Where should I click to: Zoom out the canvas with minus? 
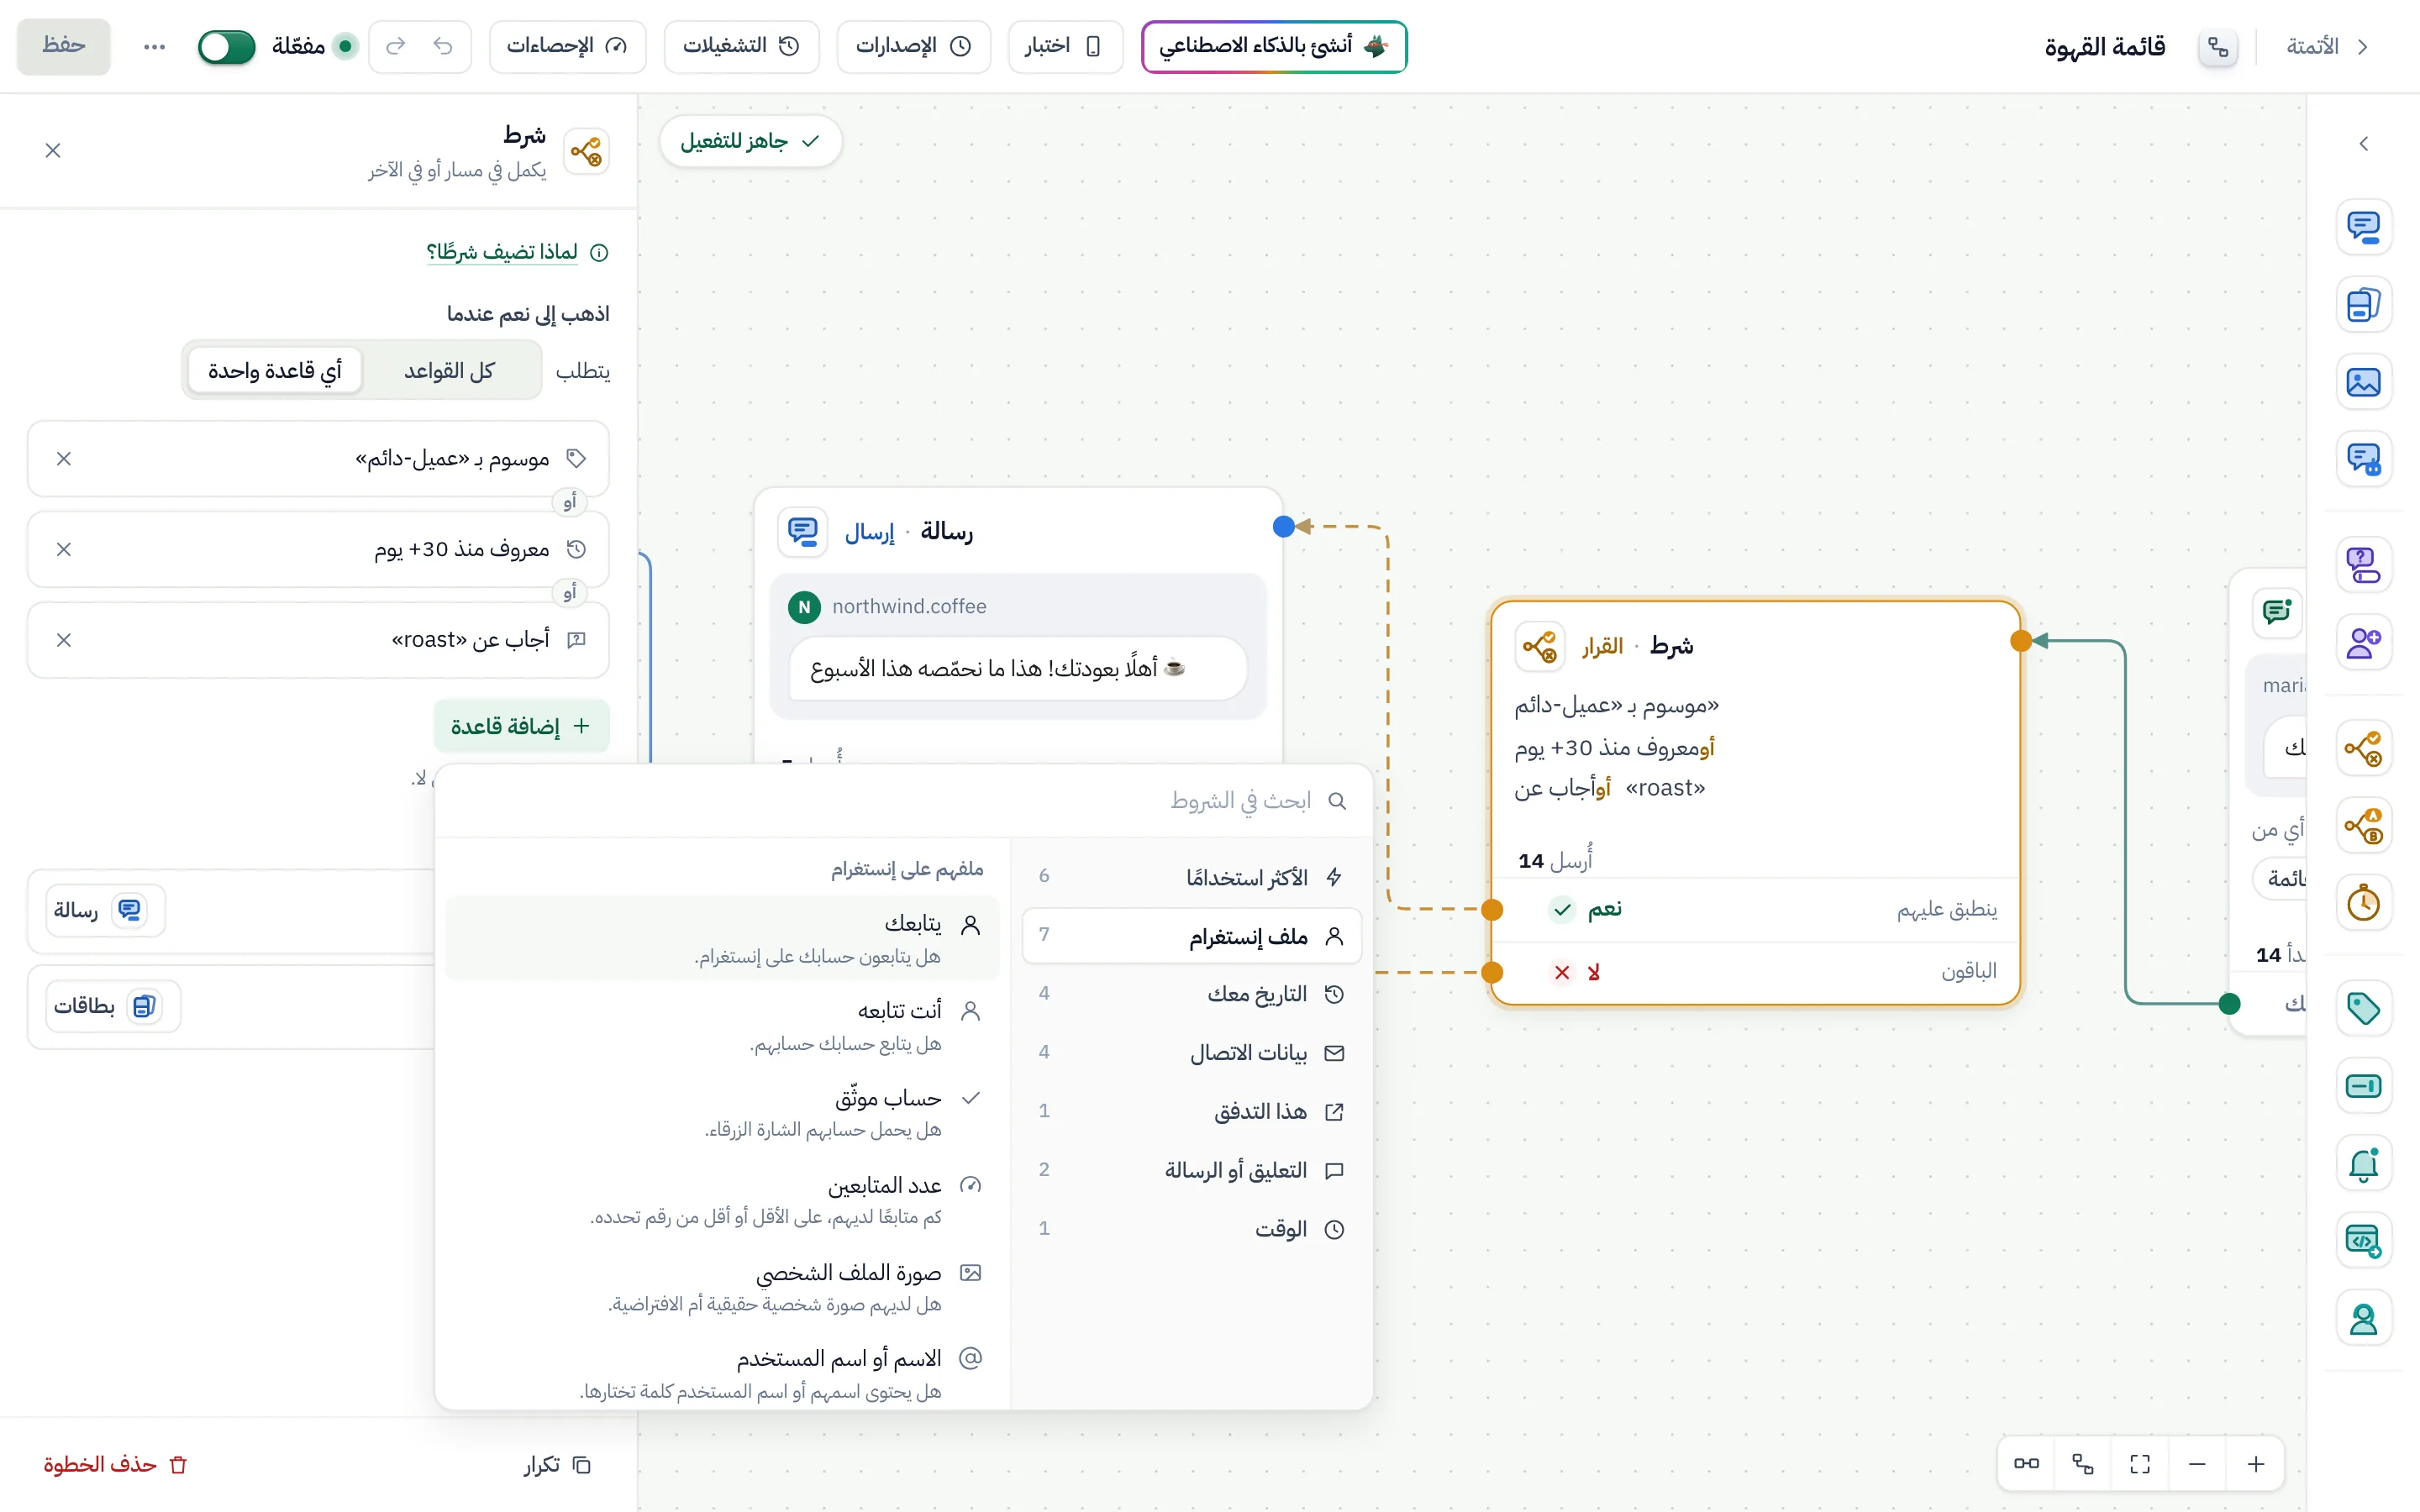2197,1465
